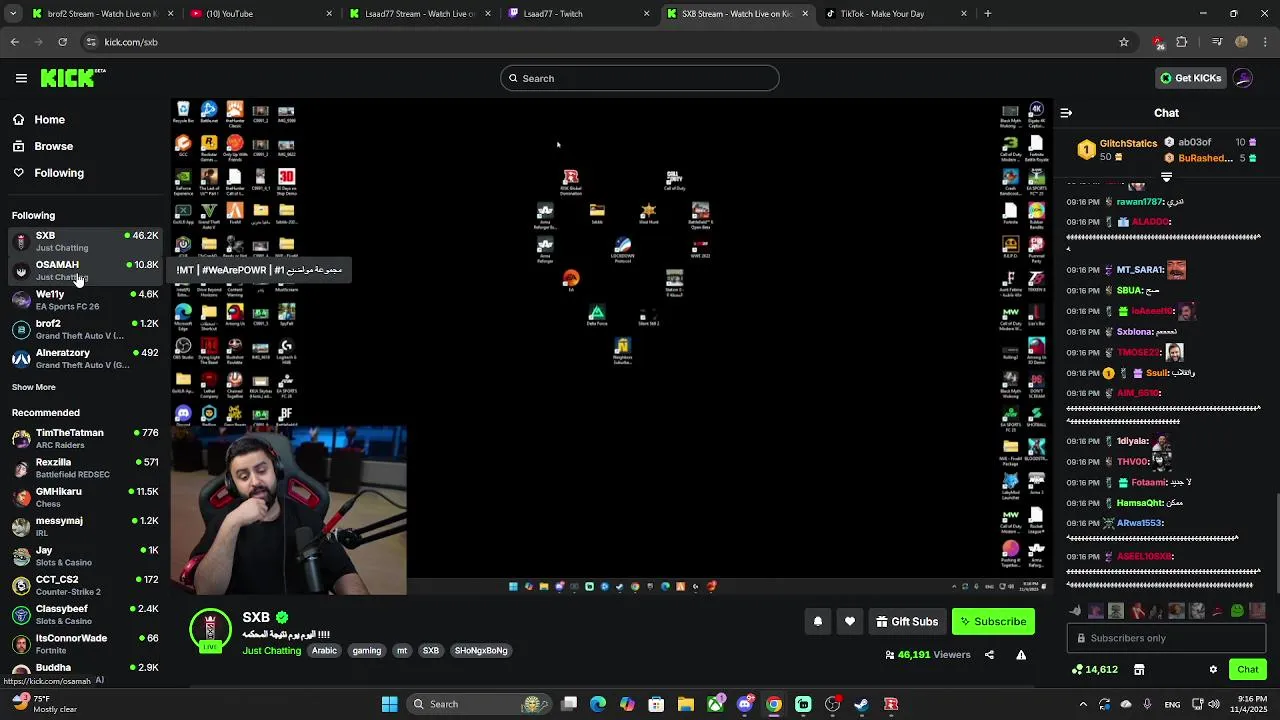
Task: Click the SXB live avatar
Action: 210,631
